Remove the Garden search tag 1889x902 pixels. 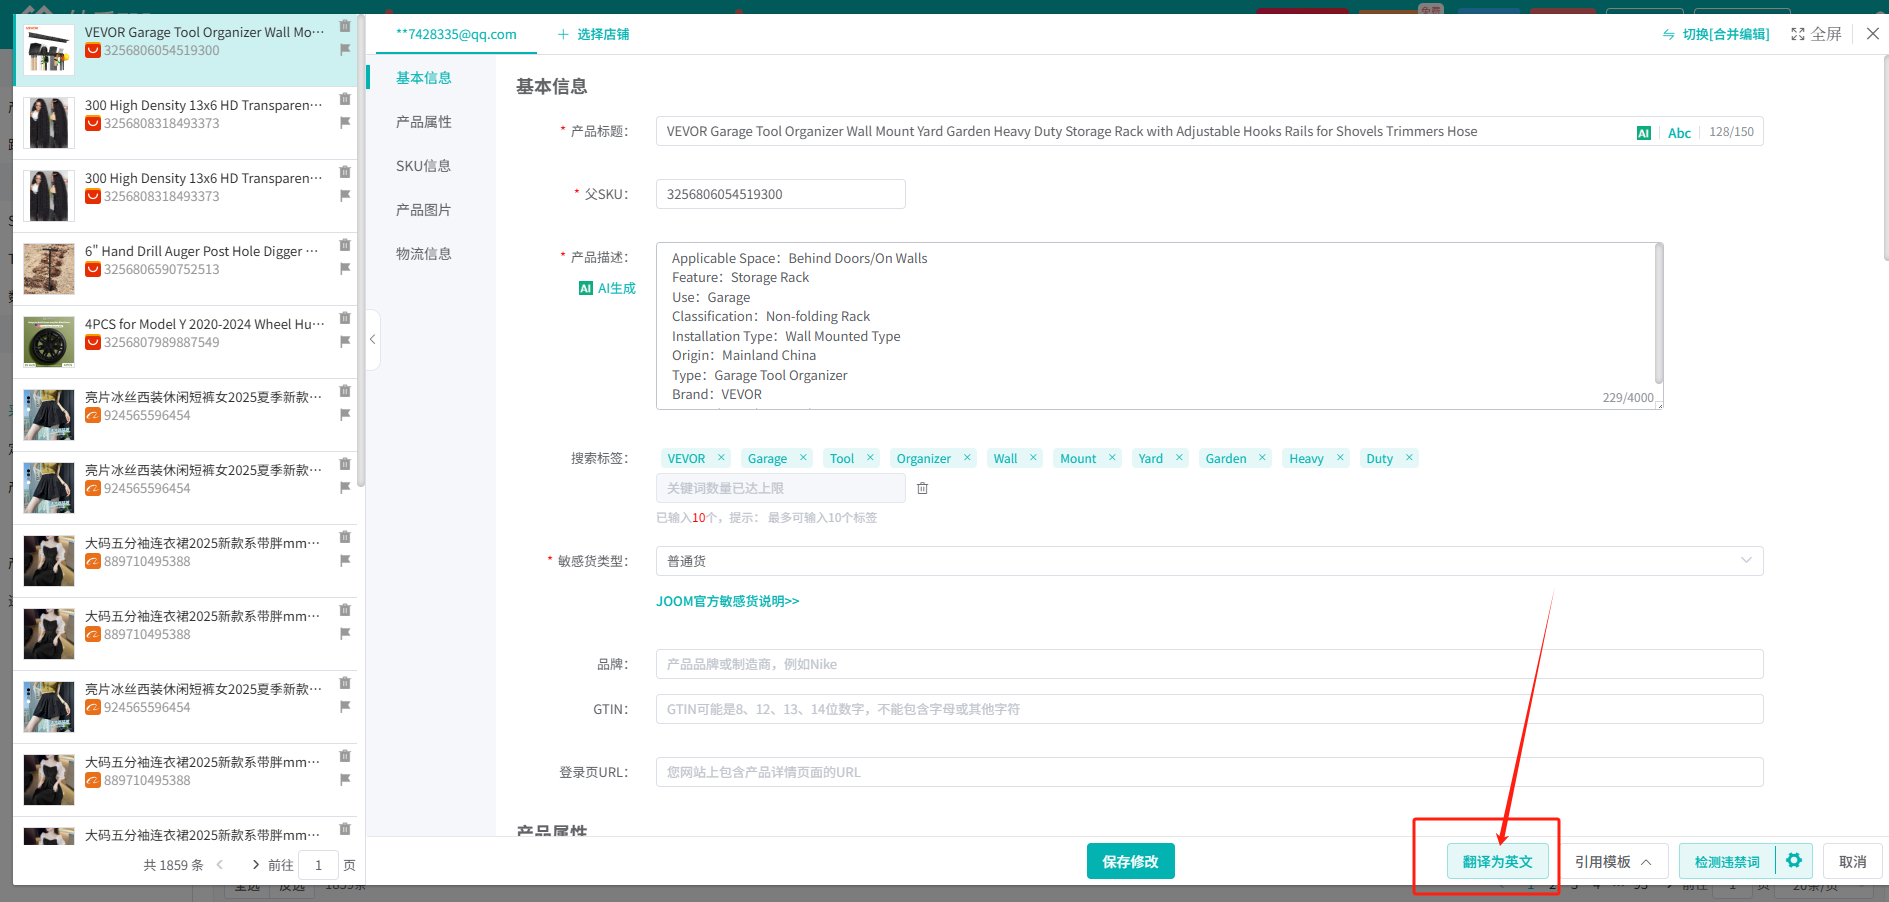[x=1262, y=457]
